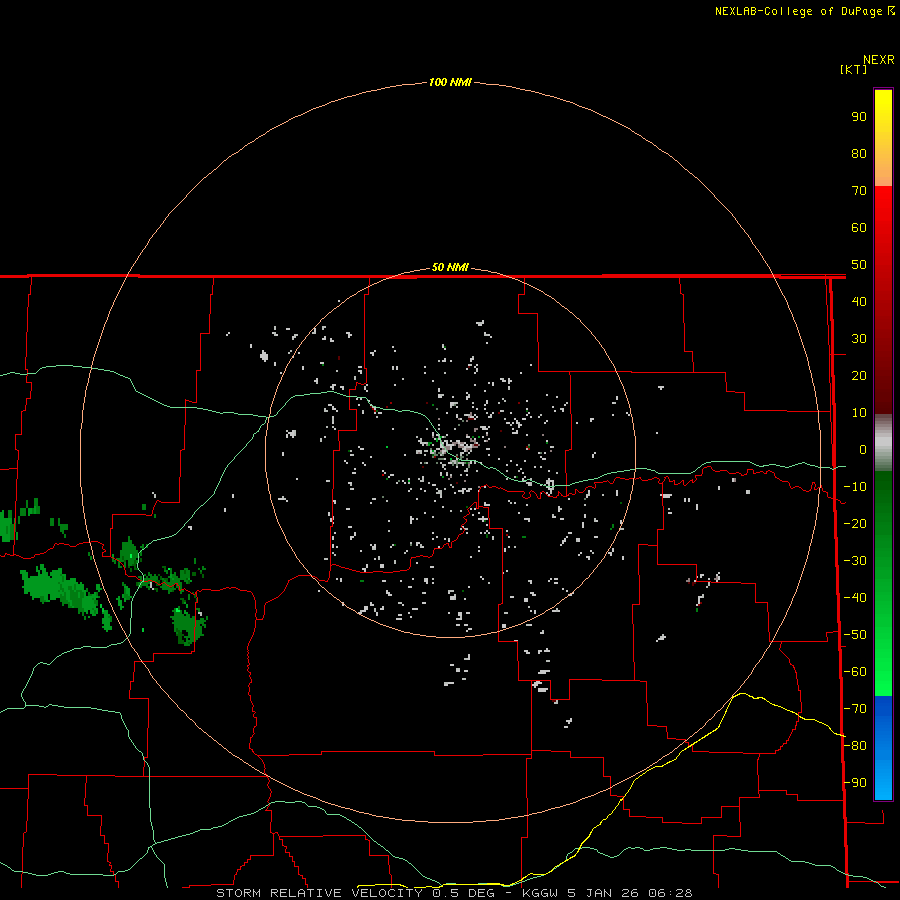Click the -50 value on velocity scale
The height and width of the screenshot is (900, 900).
click(x=855, y=635)
